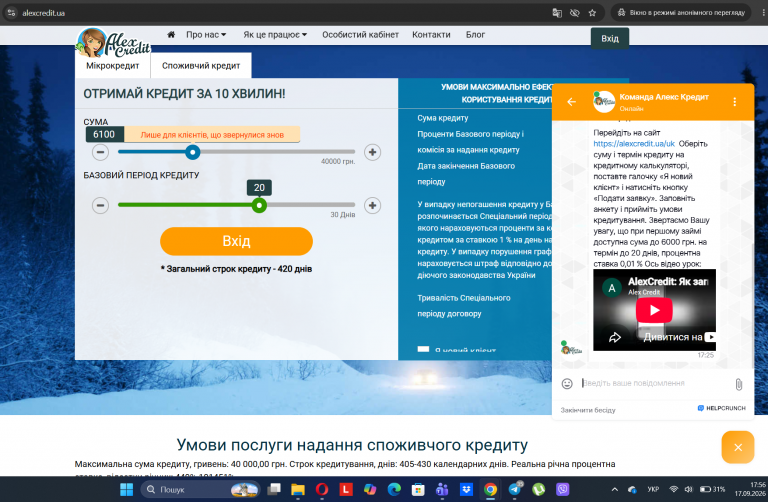Bookmark the page with the star icon
This screenshot has width=768, height=502.
pos(592,13)
